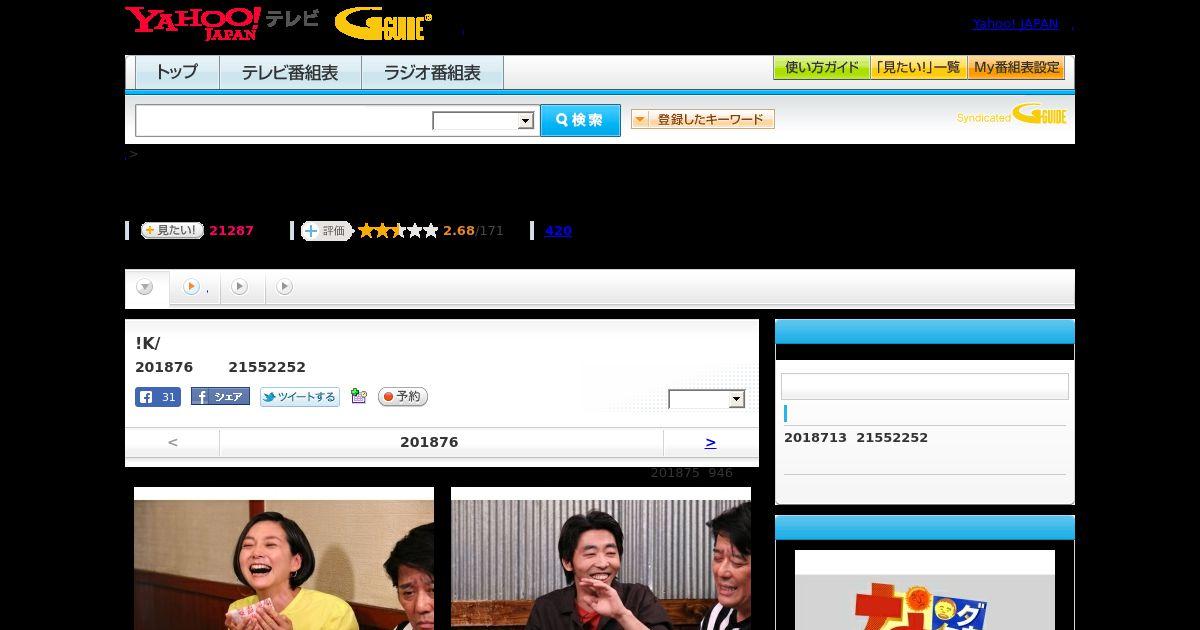1200x630 pixels.
Task: Open the トップ tab
Action: point(177,72)
